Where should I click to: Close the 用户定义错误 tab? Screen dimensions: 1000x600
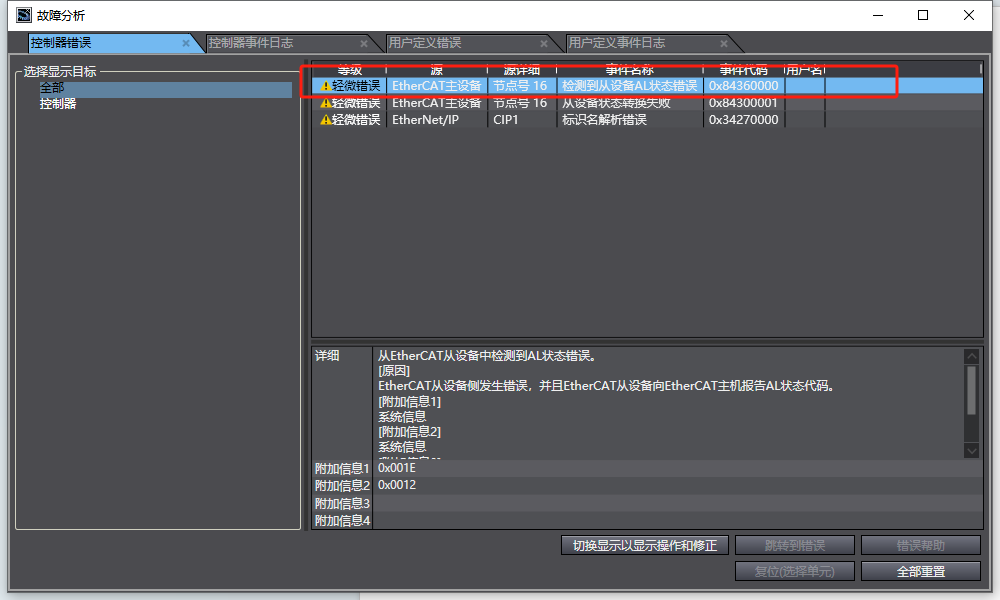click(543, 43)
